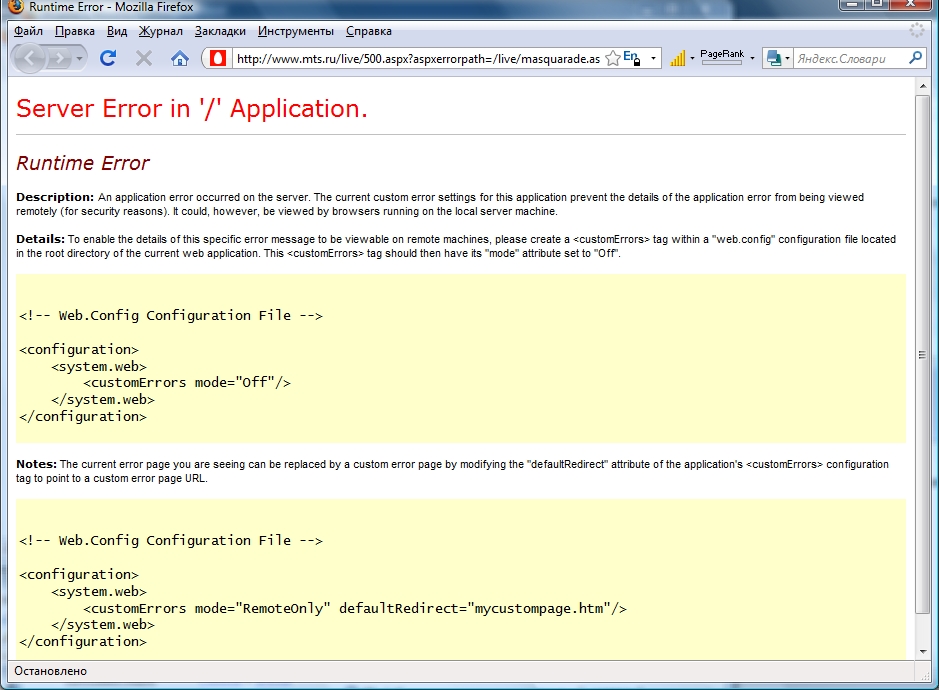Click the first 'Web.Config Configuration File' comment

pos(171,316)
